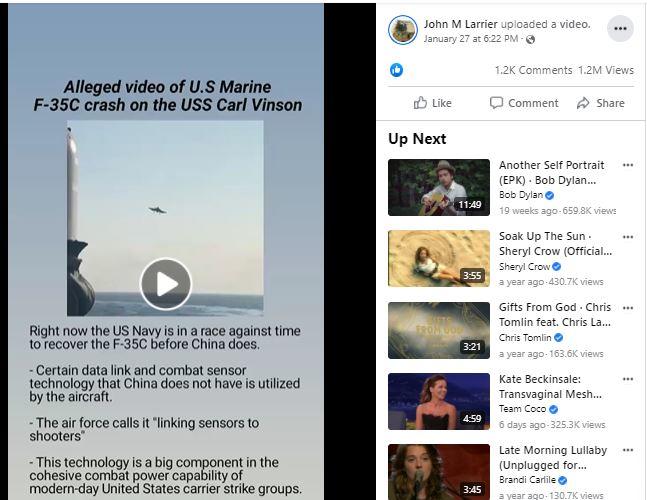Open the Comment box

point(524,103)
